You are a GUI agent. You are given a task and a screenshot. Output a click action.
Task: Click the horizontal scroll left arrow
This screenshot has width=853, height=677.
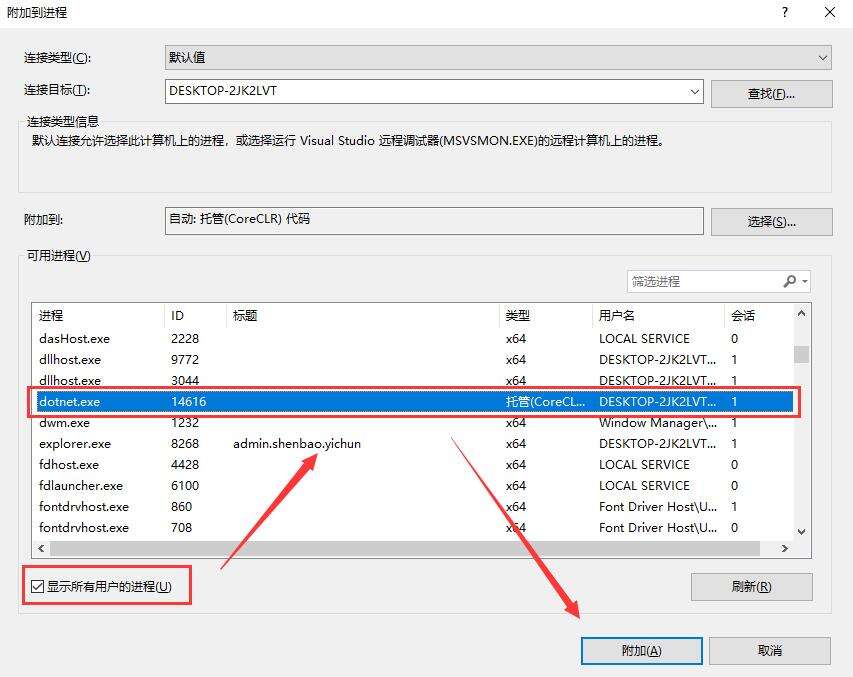click(41, 549)
